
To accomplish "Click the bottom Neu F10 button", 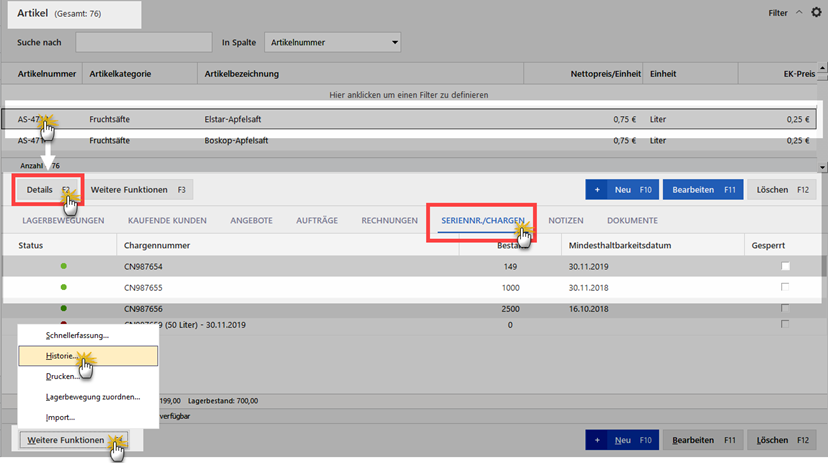I will [x=622, y=440].
